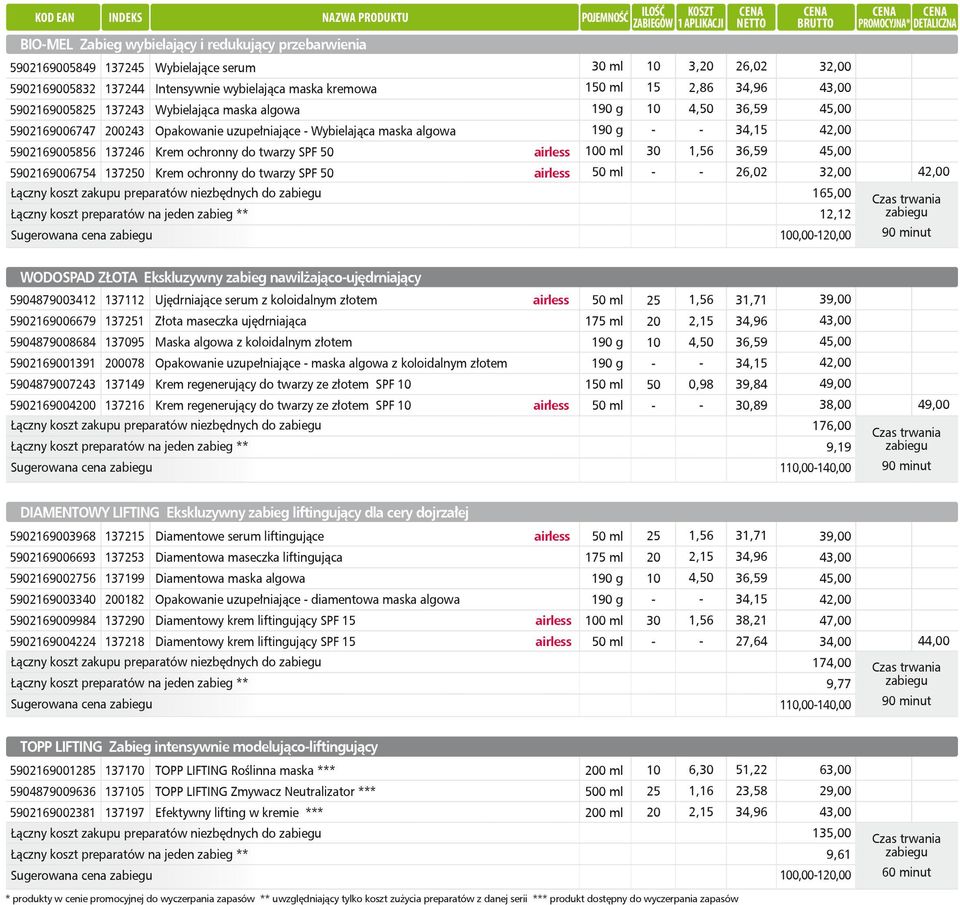Click the POJEMNOŚĆ column header
This screenshot has width=960, height=905.
(x=605, y=17)
